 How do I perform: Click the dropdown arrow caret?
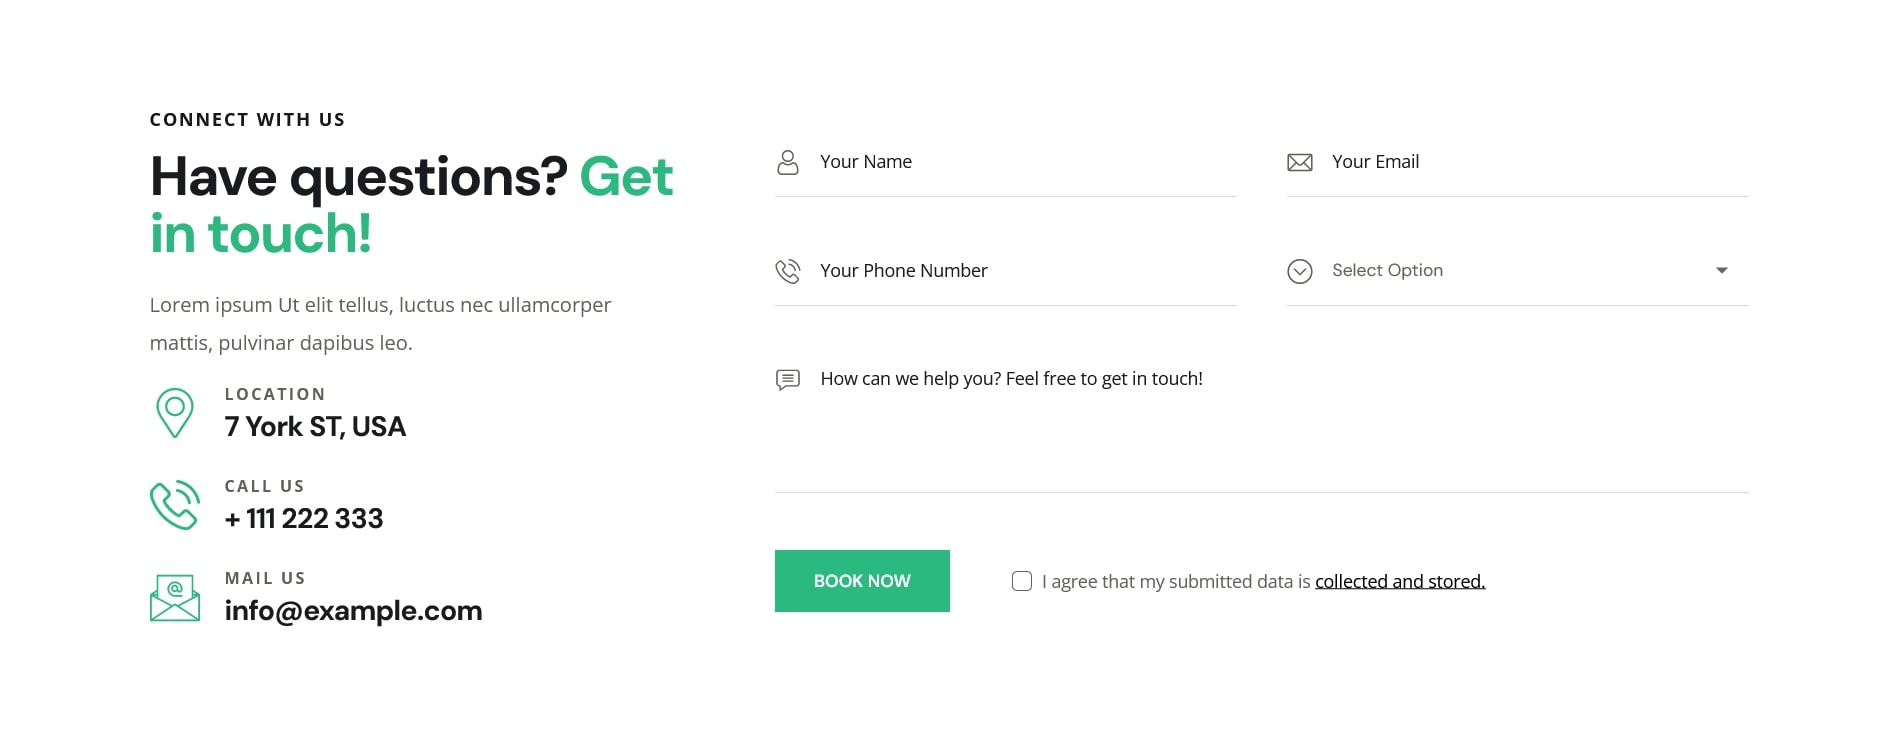[1722, 271]
